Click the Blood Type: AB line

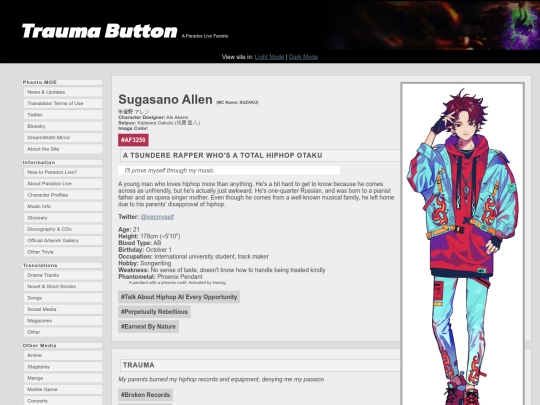pyautogui.click(x=139, y=243)
